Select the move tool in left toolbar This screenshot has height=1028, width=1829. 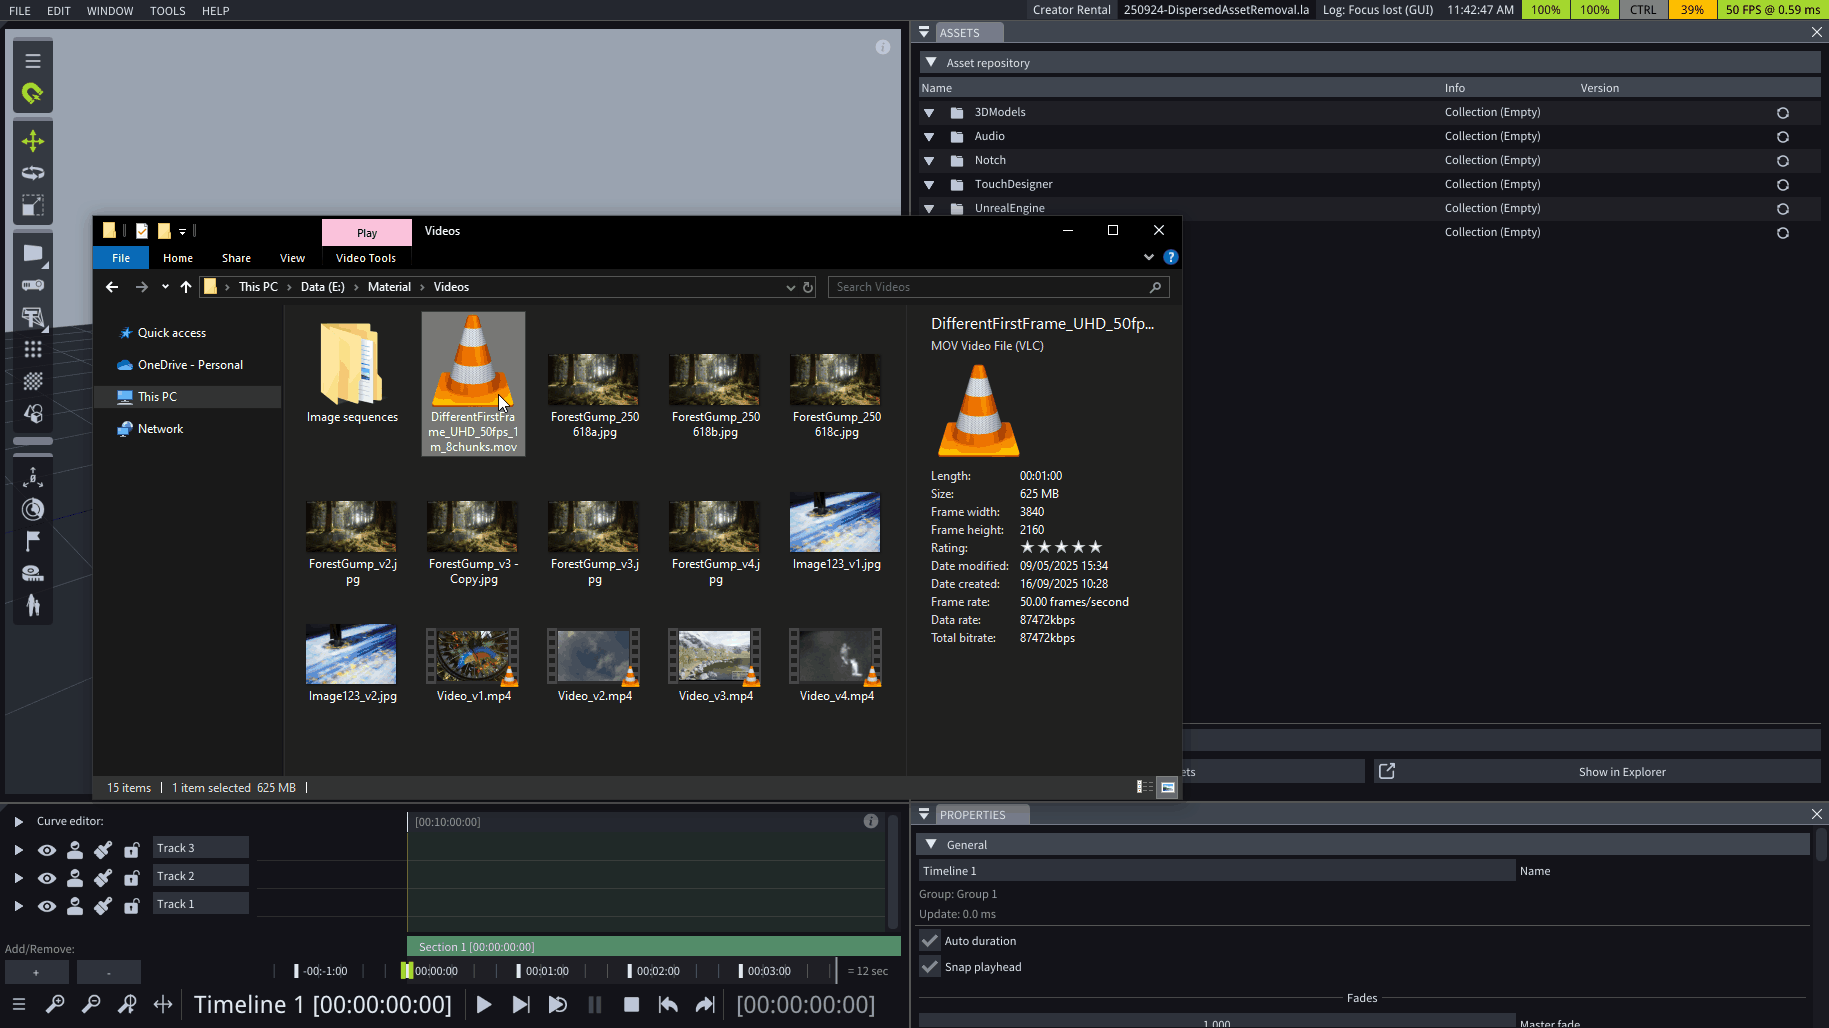[33, 141]
